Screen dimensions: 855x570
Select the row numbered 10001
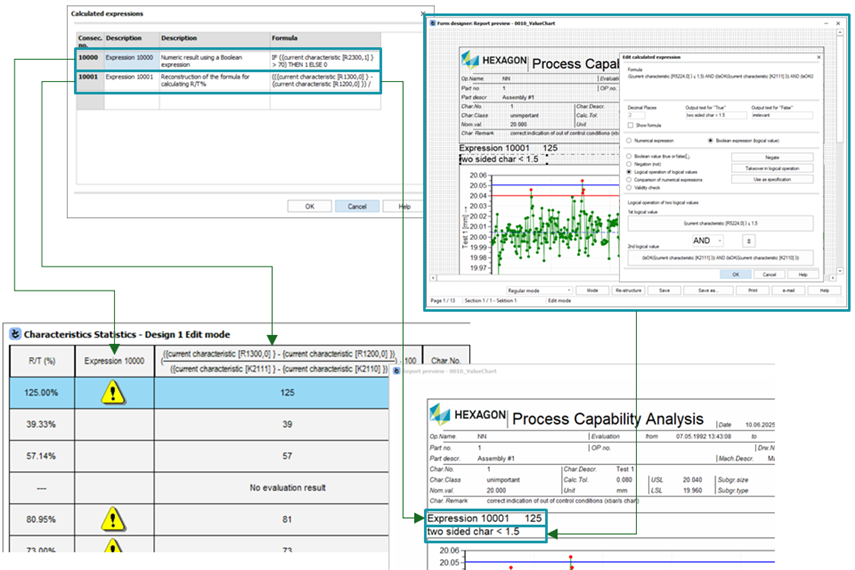(x=89, y=80)
